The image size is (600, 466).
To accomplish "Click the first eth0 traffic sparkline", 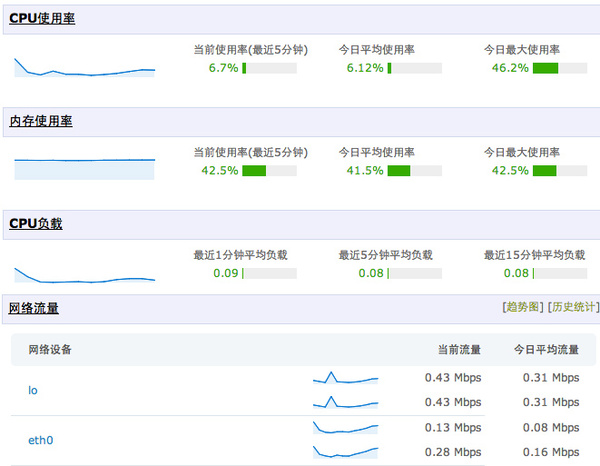I will (346, 428).
